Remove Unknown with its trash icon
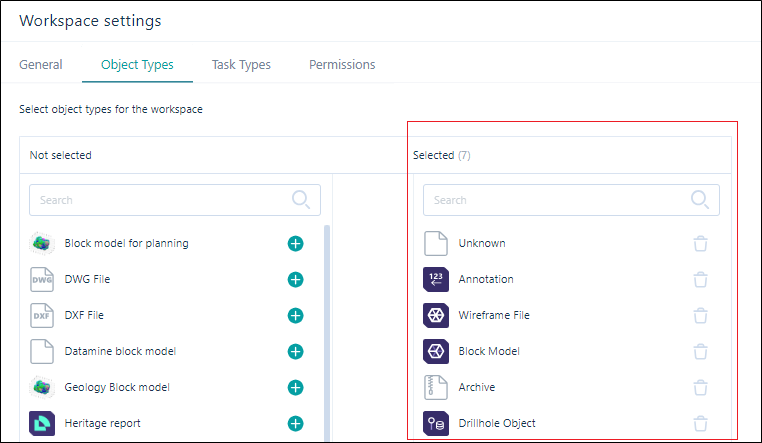 point(700,243)
